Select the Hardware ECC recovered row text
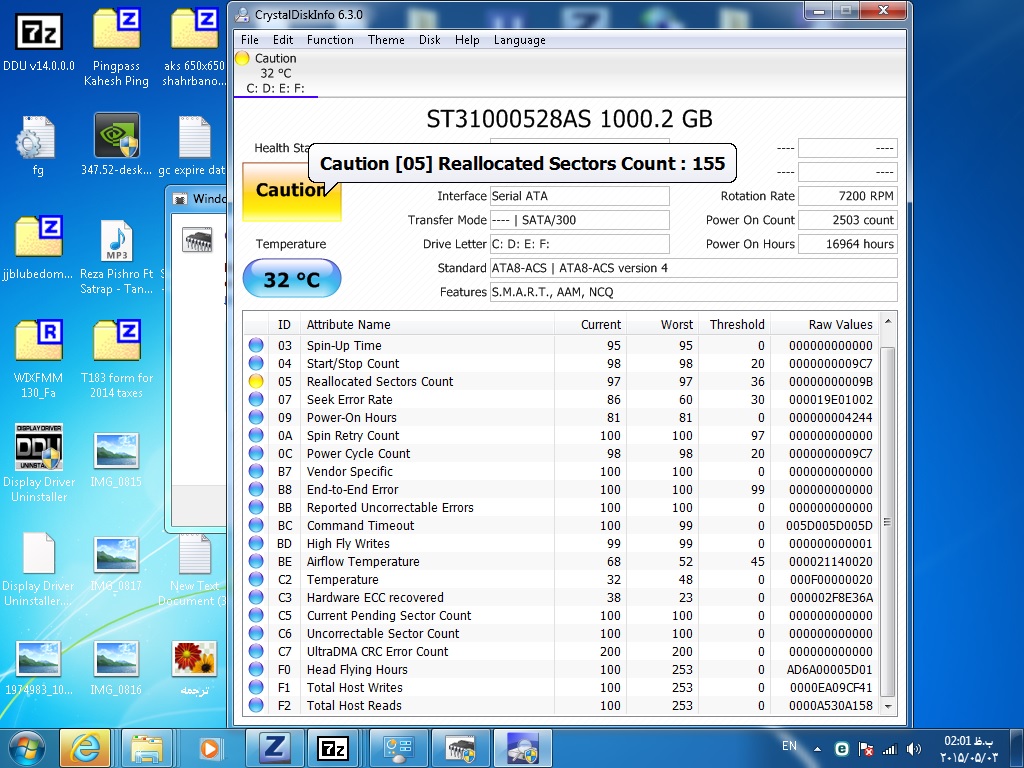The image size is (1024, 768). (x=375, y=598)
